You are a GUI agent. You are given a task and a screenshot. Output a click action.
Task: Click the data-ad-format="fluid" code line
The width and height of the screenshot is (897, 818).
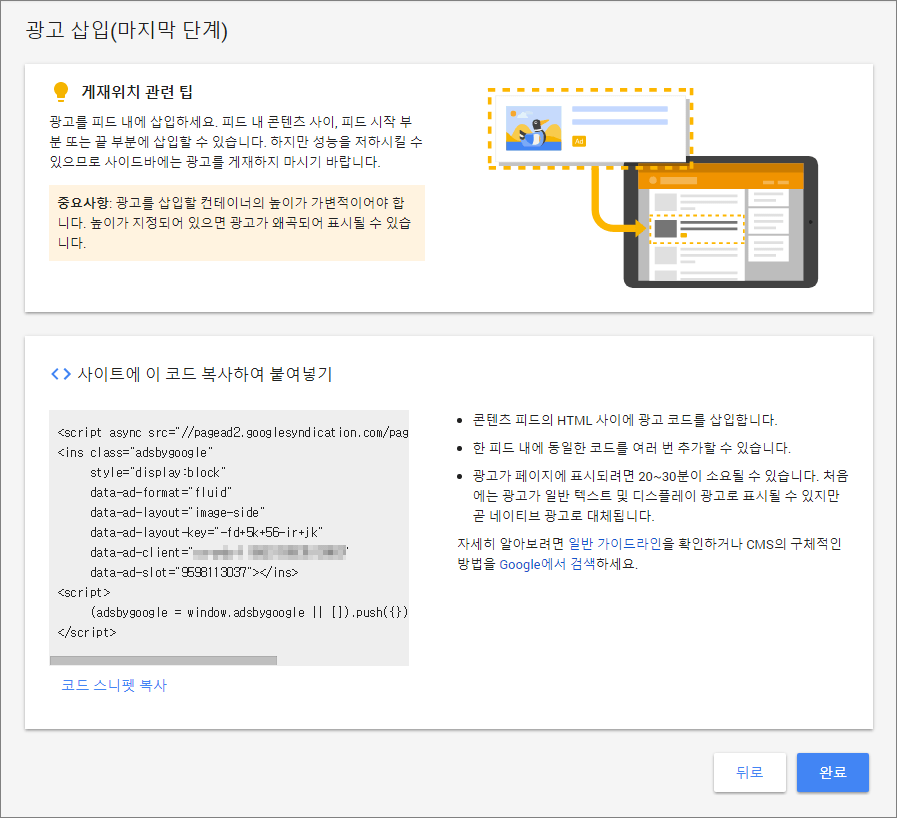[161, 492]
